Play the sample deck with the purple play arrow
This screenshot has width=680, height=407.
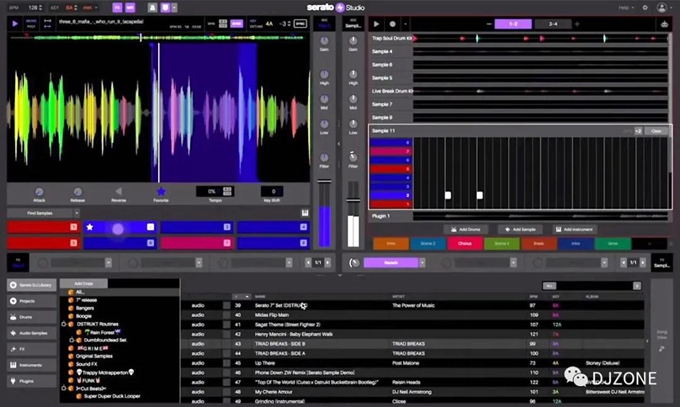pyautogui.click(x=15, y=24)
